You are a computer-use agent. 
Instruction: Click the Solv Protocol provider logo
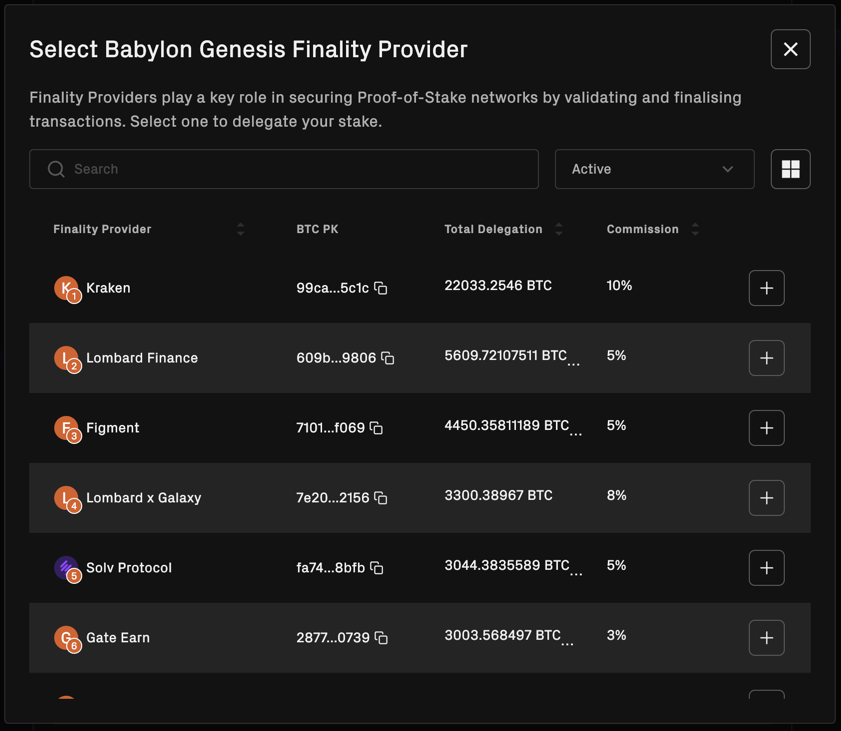point(64,568)
